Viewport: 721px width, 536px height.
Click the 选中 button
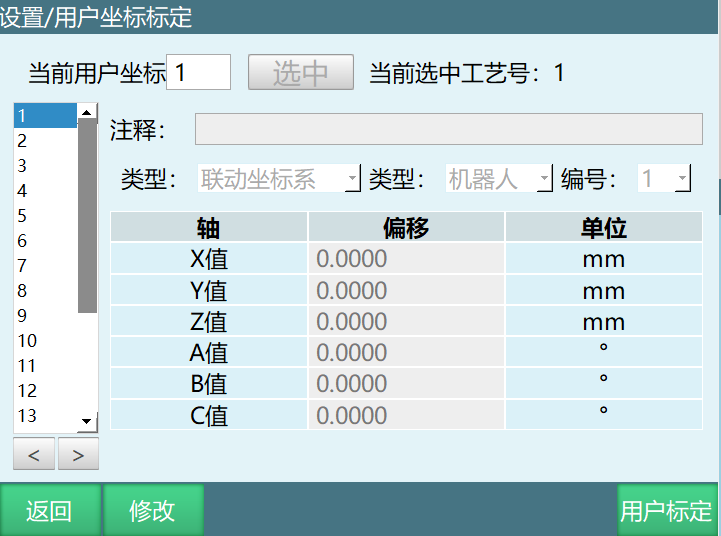(x=301, y=73)
